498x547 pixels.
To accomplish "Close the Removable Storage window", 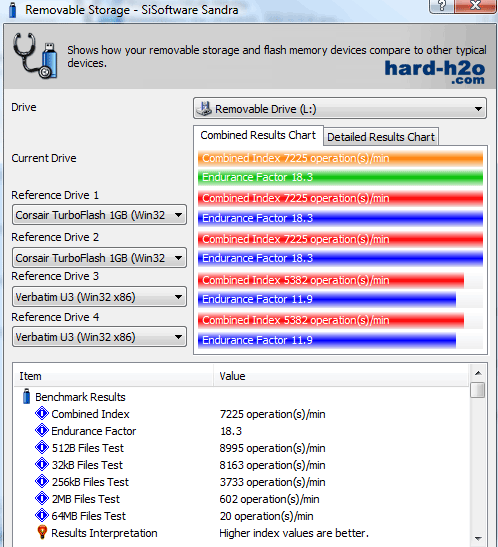I will click(476, 6).
